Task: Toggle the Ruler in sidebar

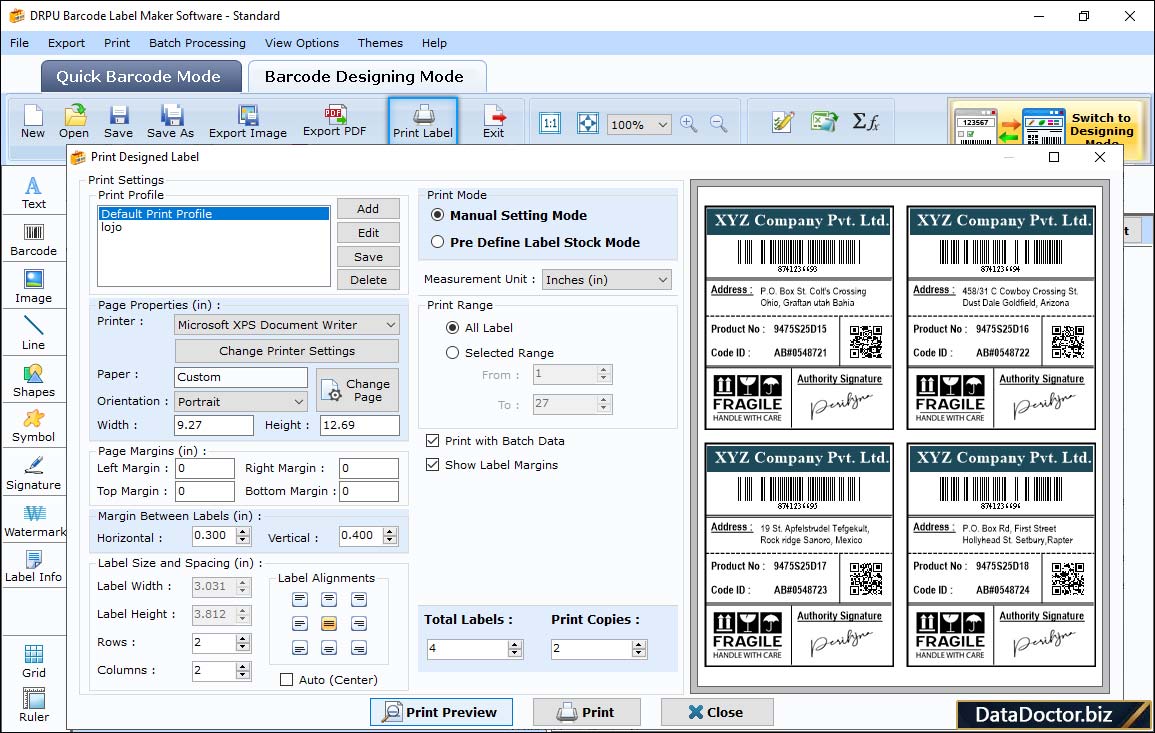Action: click(x=34, y=706)
